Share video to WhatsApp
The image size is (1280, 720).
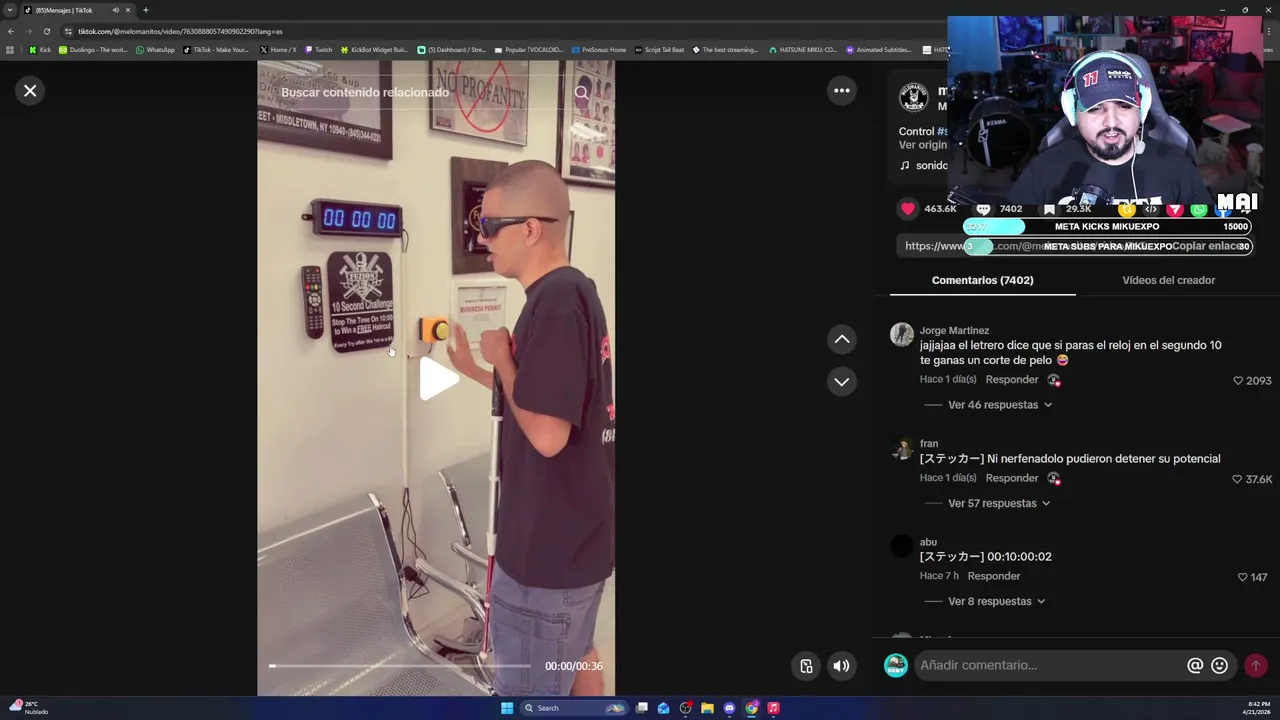(1199, 209)
